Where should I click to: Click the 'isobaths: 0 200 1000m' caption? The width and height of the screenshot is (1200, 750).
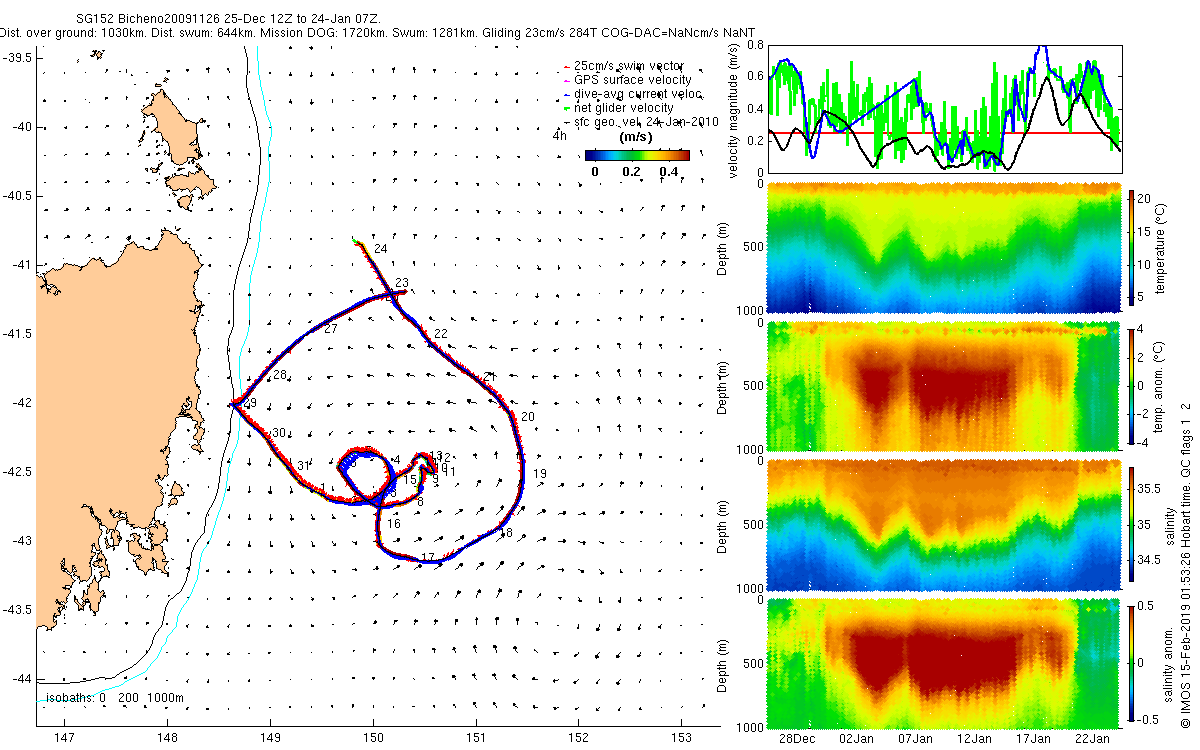click(x=115, y=698)
